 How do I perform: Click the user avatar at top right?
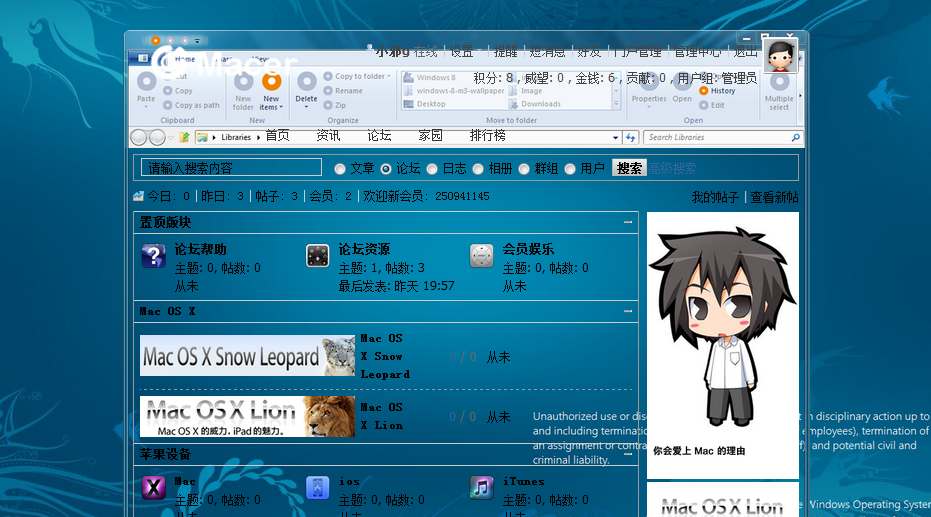click(780, 55)
